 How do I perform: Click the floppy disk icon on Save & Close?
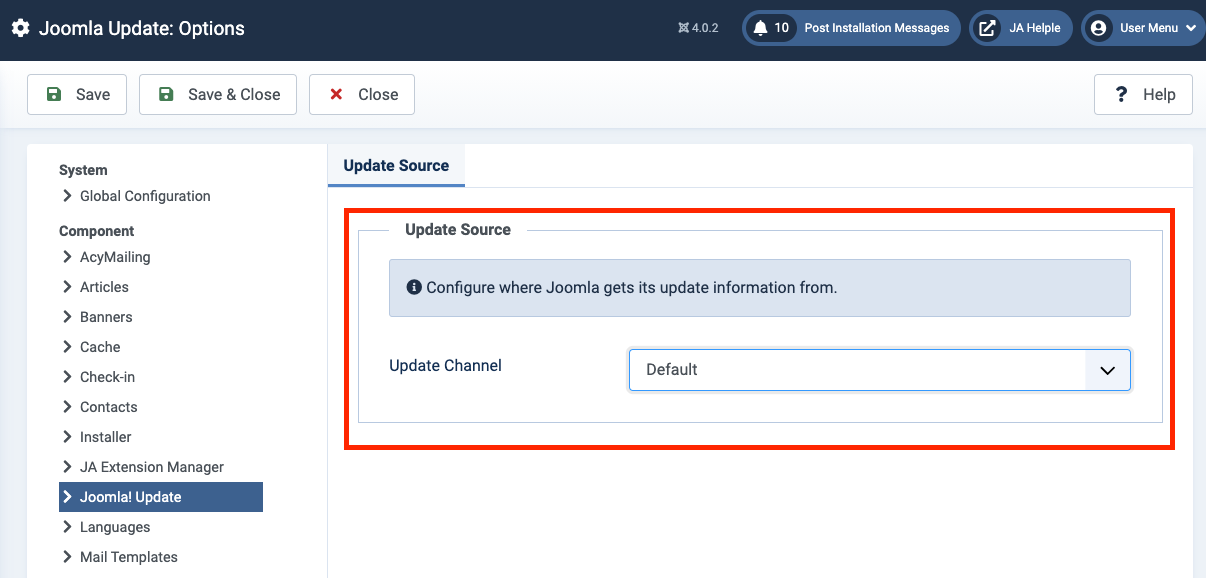tap(166, 94)
